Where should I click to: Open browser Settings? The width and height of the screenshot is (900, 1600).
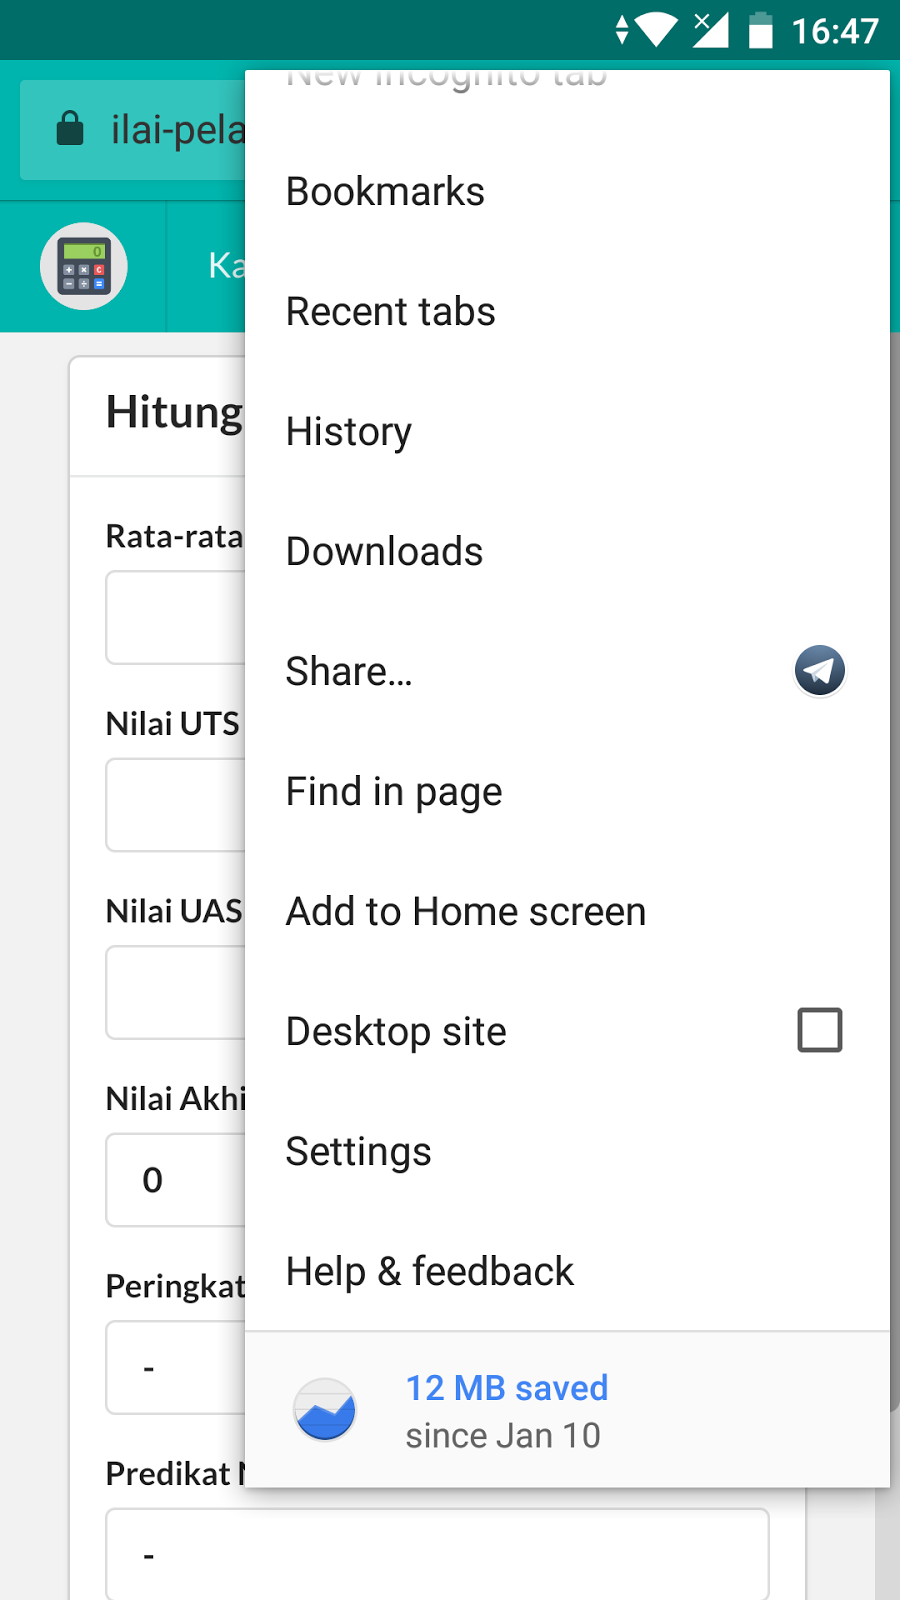point(358,1152)
